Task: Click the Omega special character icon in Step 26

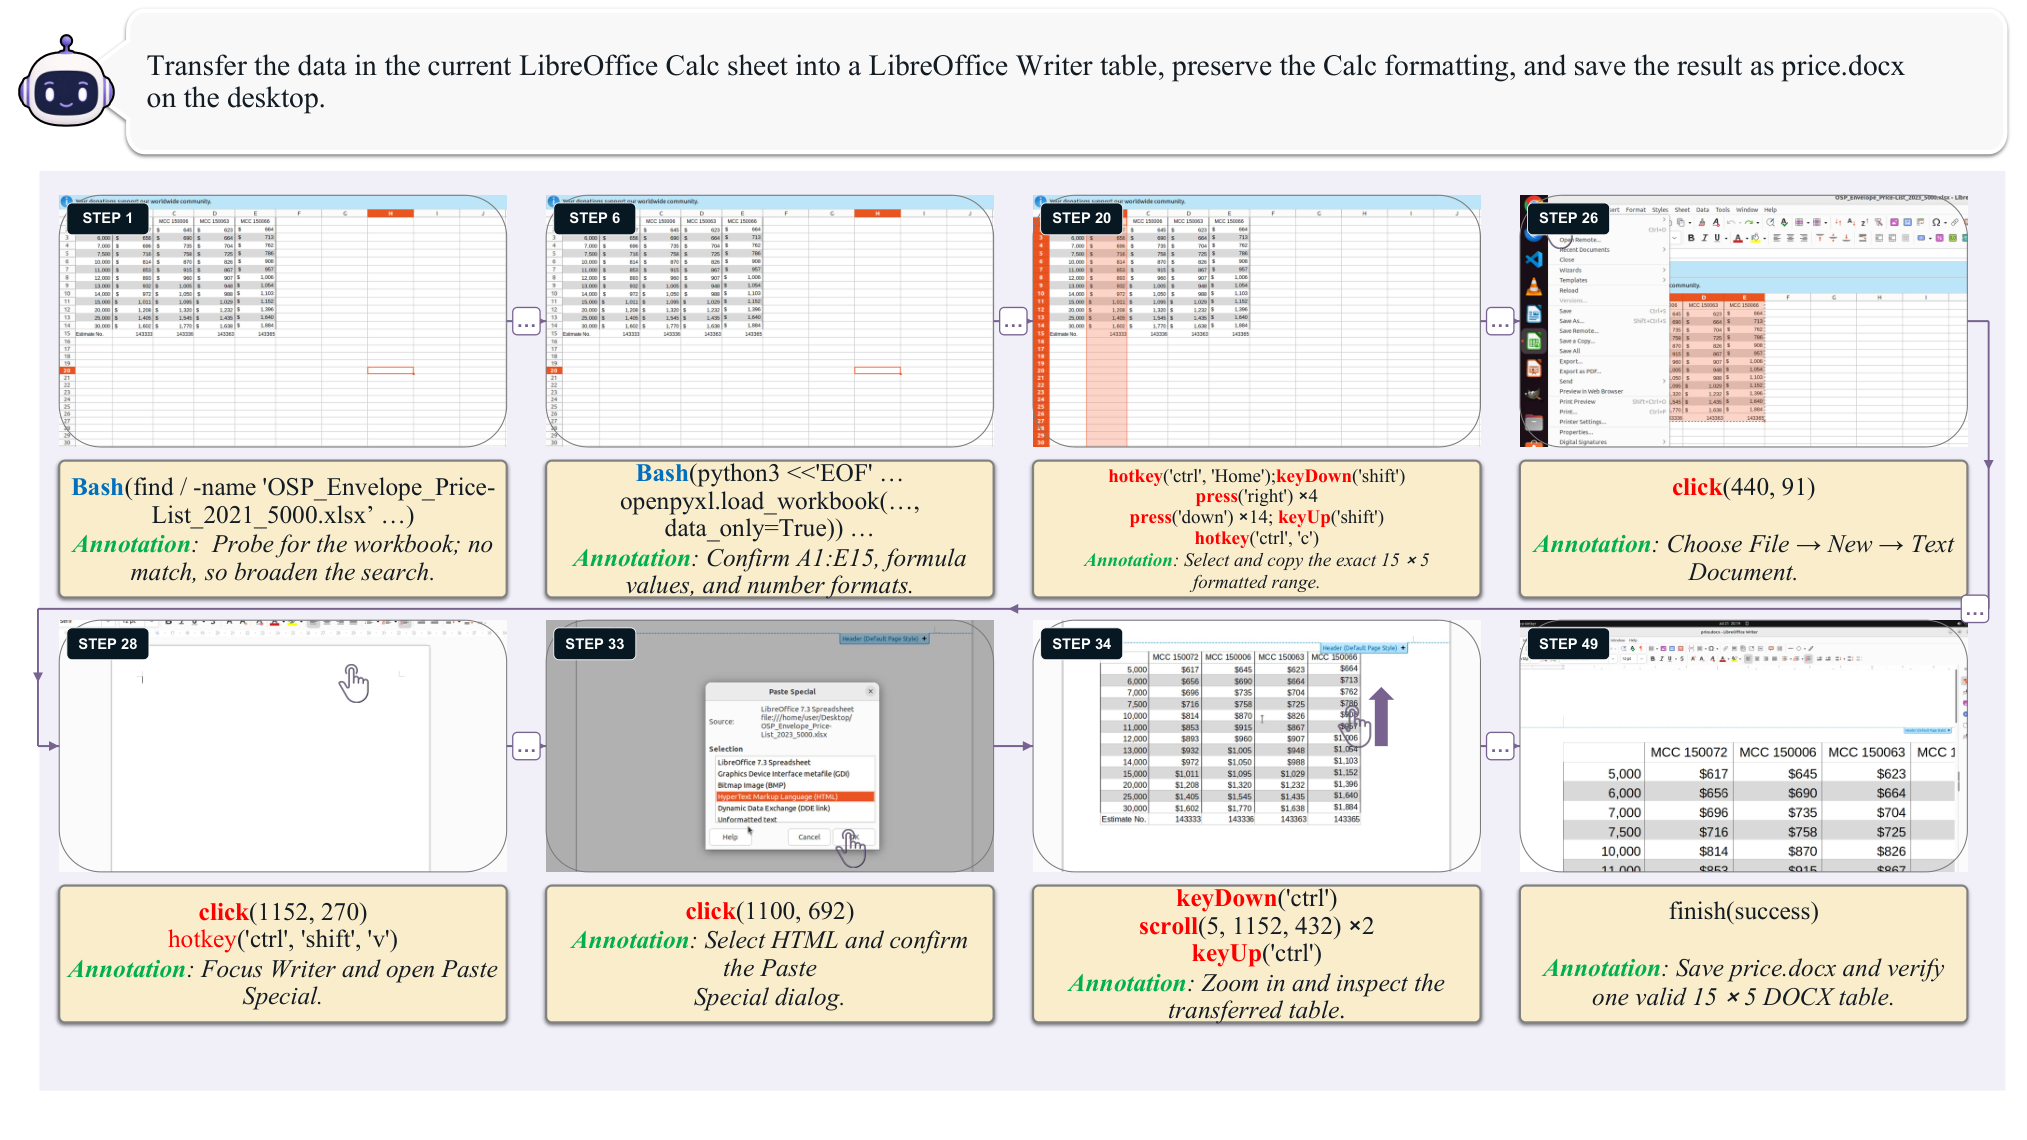Action: click(1936, 222)
